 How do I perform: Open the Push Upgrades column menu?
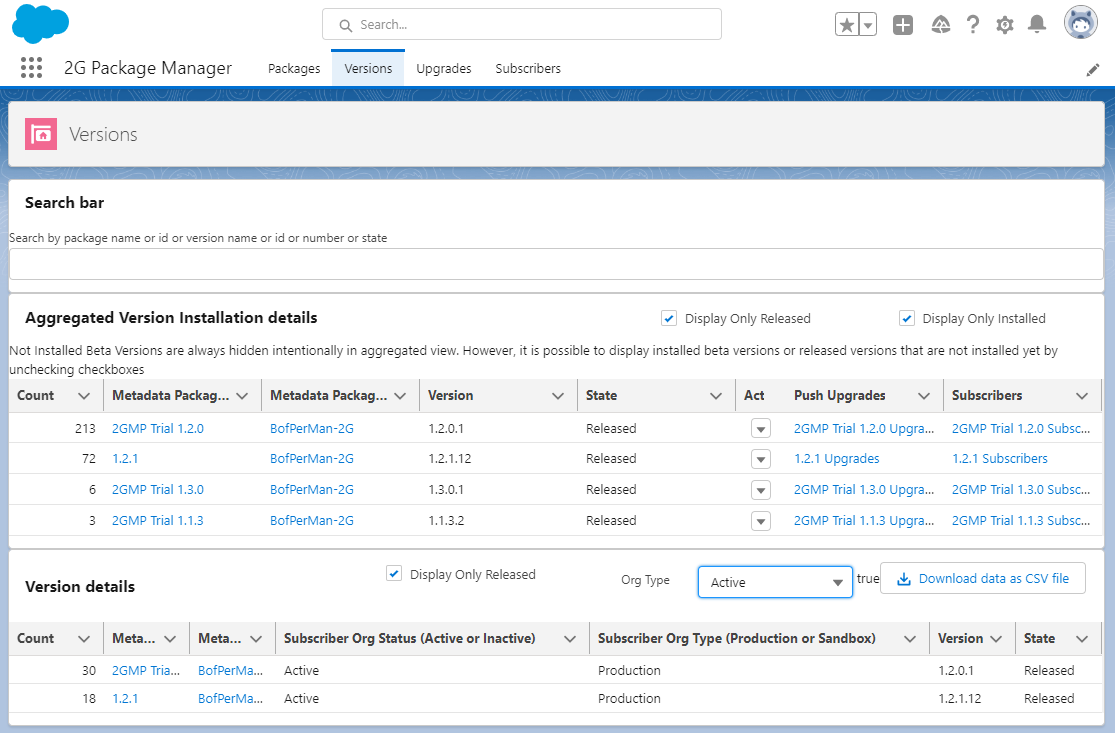pos(924,396)
